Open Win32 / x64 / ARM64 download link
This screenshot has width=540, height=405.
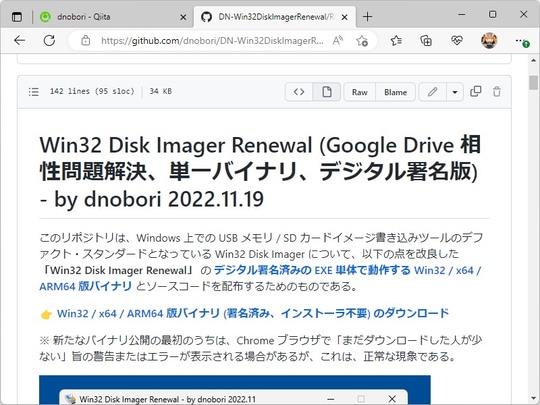click(253, 313)
